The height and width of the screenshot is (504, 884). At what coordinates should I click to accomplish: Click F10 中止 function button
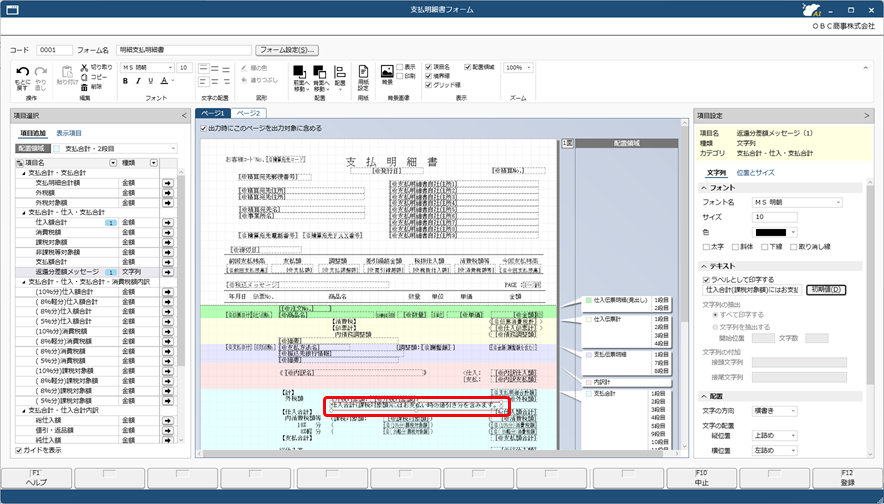(x=701, y=478)
